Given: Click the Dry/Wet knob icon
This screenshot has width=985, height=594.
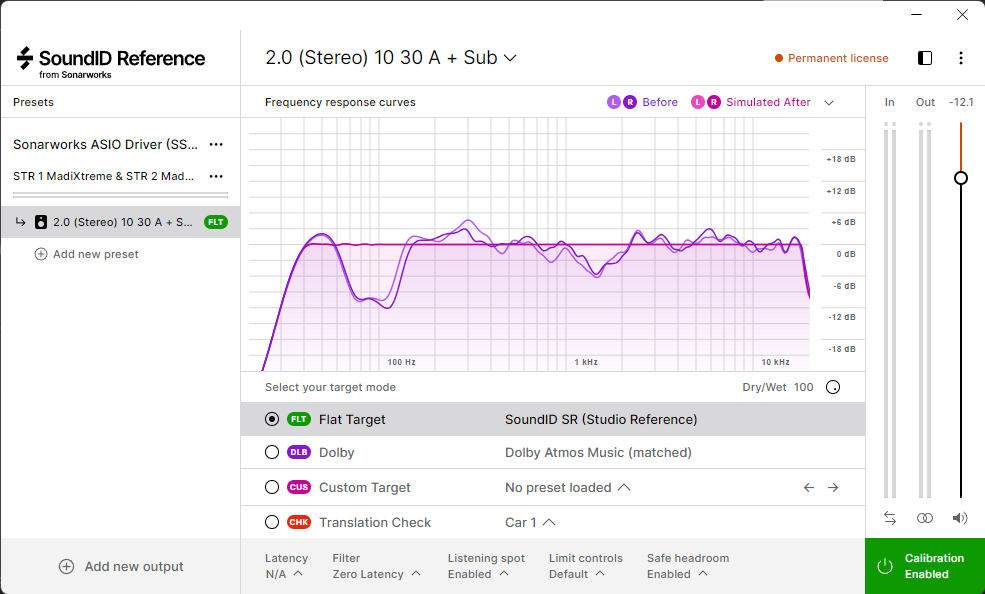Looking at the screenshot, I should [x=833, y=388].
